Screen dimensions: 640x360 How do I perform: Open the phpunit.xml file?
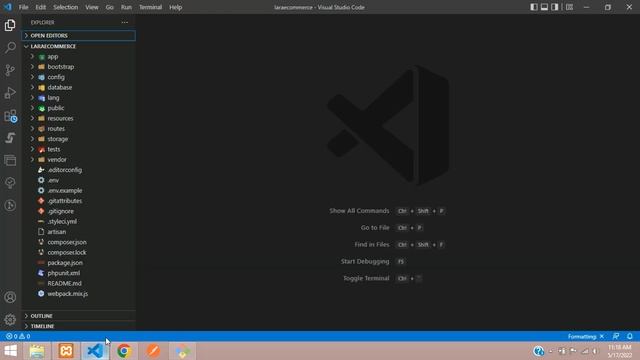pyautogui.click(x=78, y=273)
